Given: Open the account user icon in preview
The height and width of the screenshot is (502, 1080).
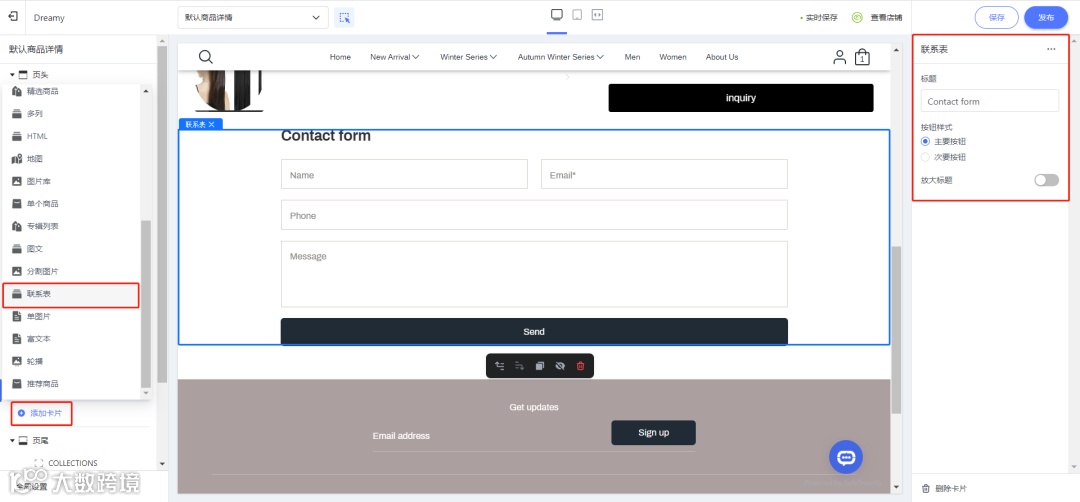Looking at the screenshot, I should pyautogui.click(x=839, y=57).
